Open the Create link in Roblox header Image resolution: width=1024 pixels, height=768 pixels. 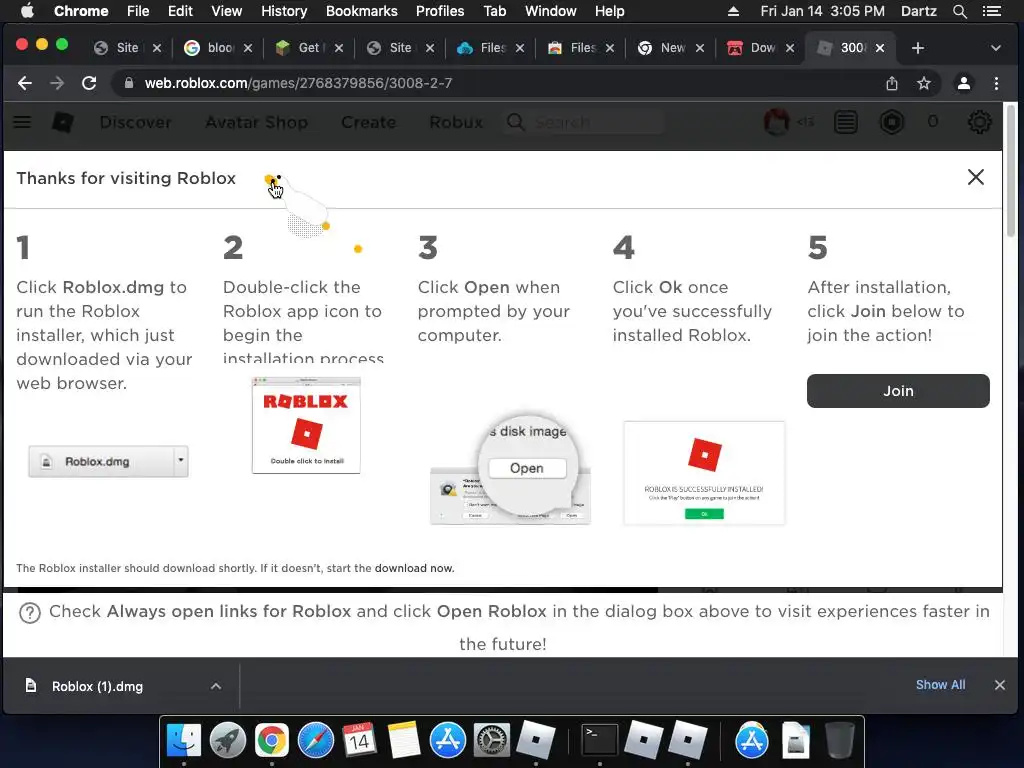[368, 122]
